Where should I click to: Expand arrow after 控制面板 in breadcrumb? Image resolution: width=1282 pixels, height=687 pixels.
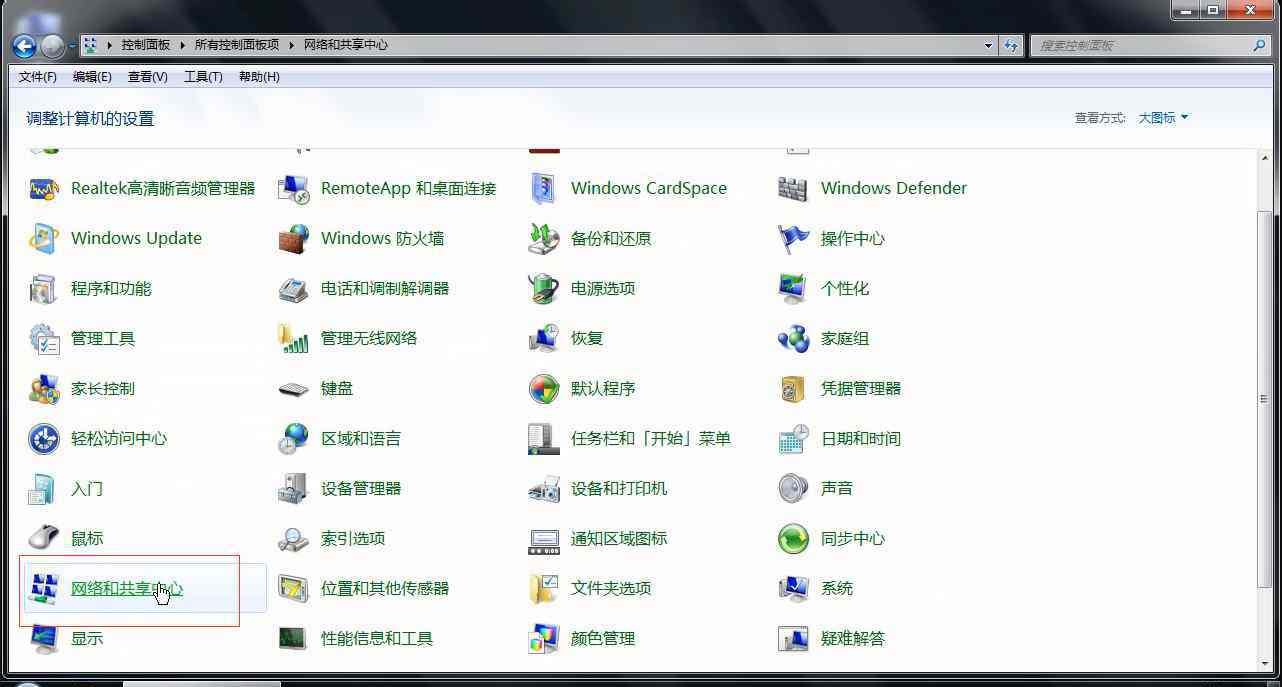point(183,45)
